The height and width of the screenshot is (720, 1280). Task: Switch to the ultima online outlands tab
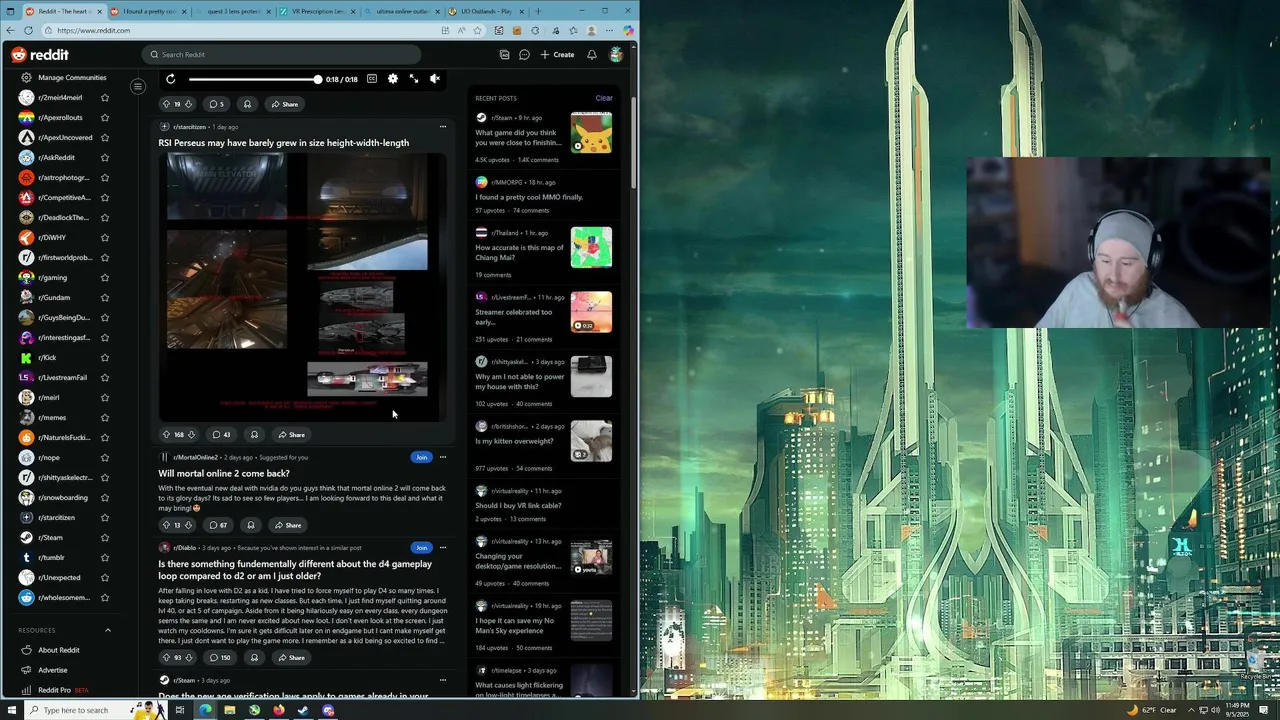400,11
